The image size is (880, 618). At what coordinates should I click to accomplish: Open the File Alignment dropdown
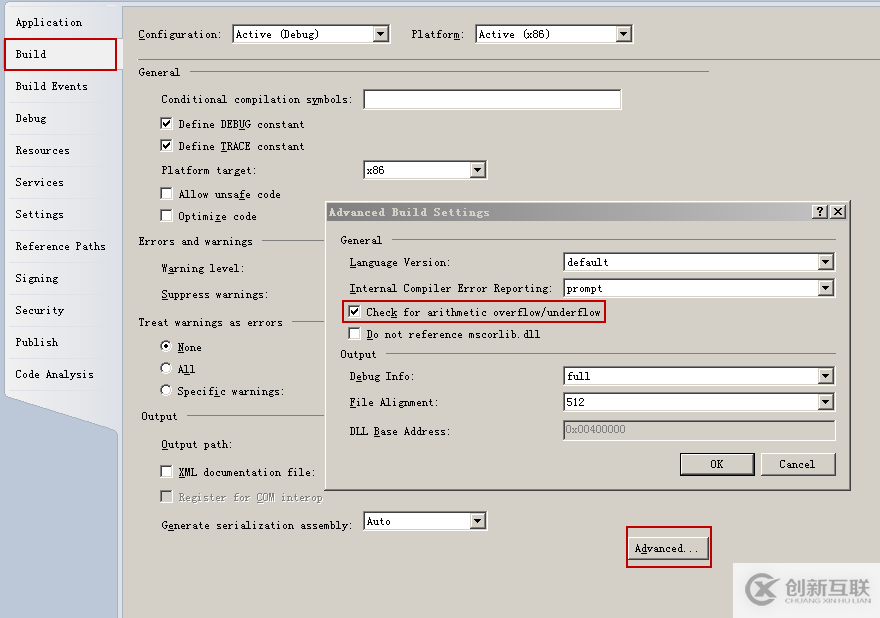825,402
